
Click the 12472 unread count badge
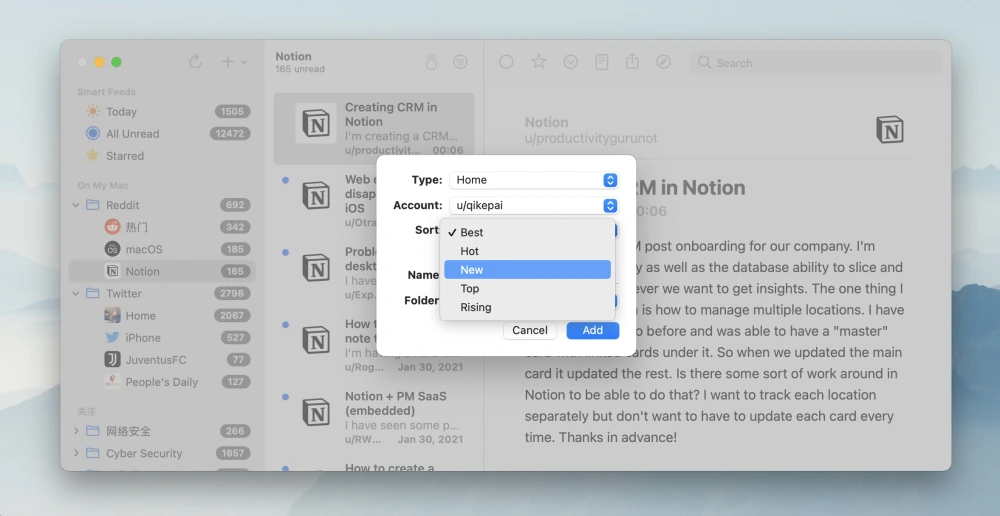(x=230, y=134)
